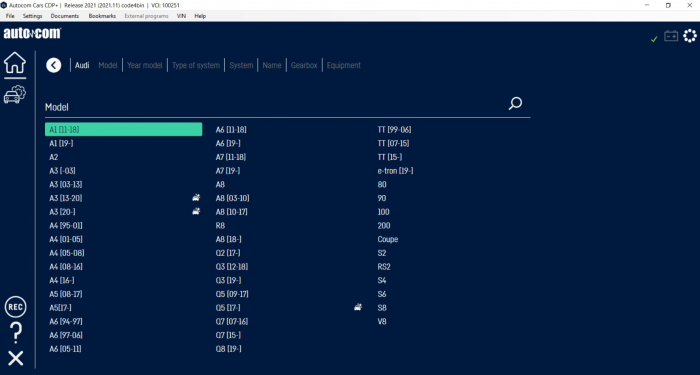
Task: Select model 80
Action: pos(382,184)
